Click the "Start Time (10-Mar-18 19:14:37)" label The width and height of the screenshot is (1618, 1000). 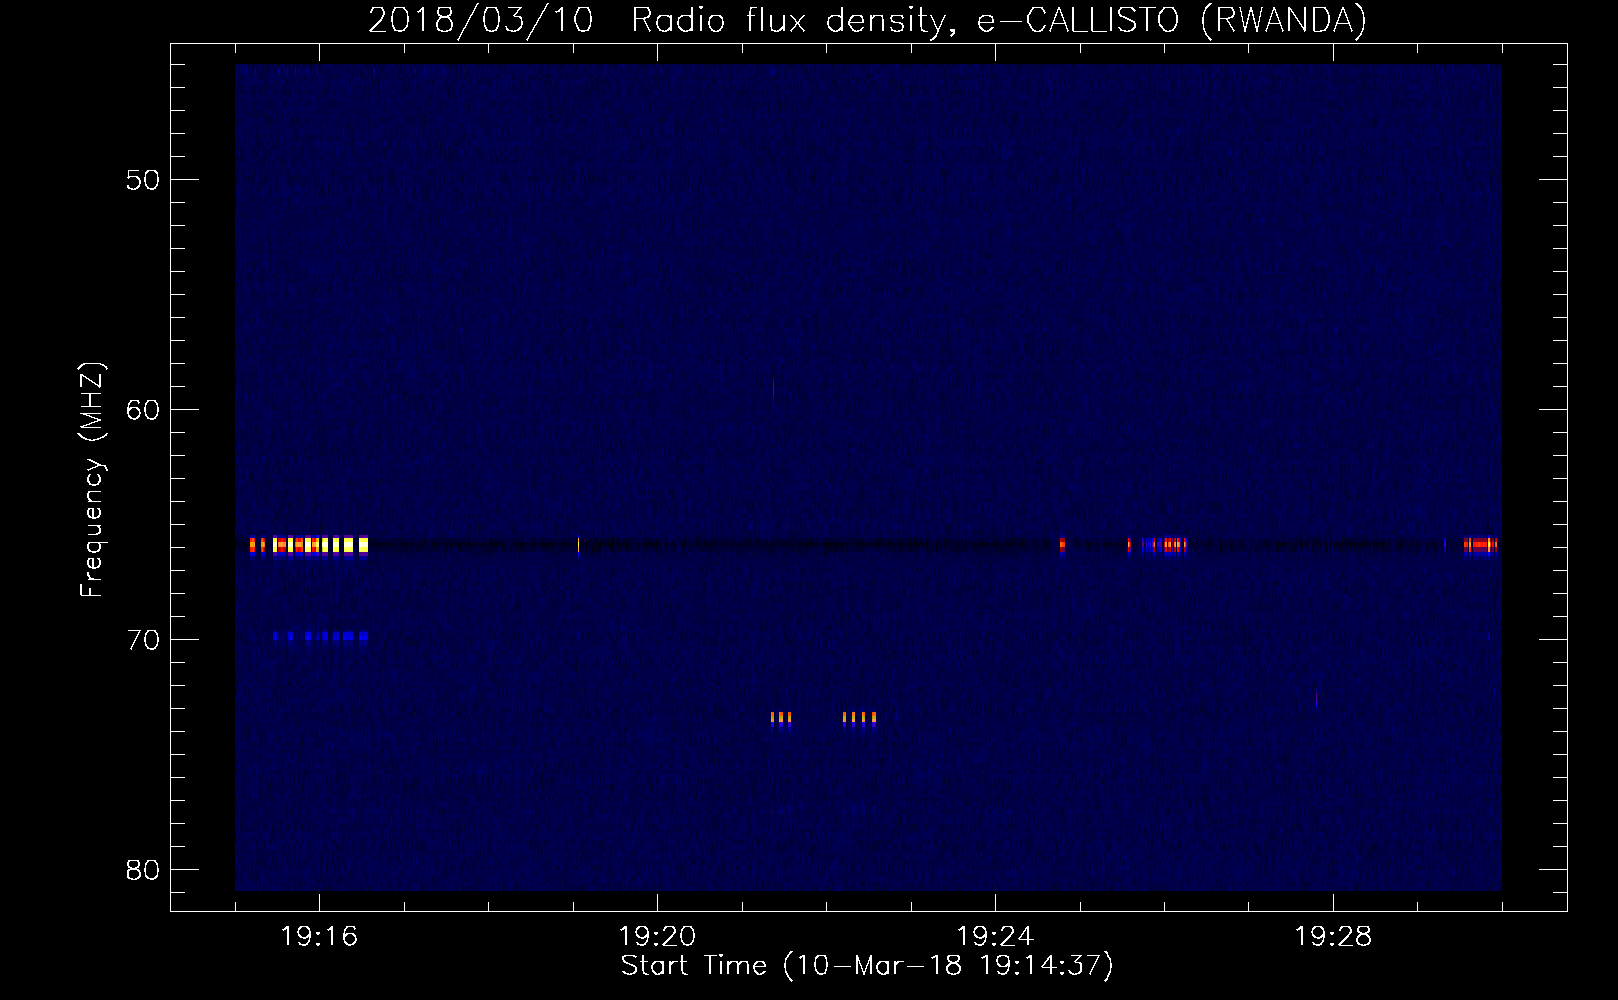[867, 966]
